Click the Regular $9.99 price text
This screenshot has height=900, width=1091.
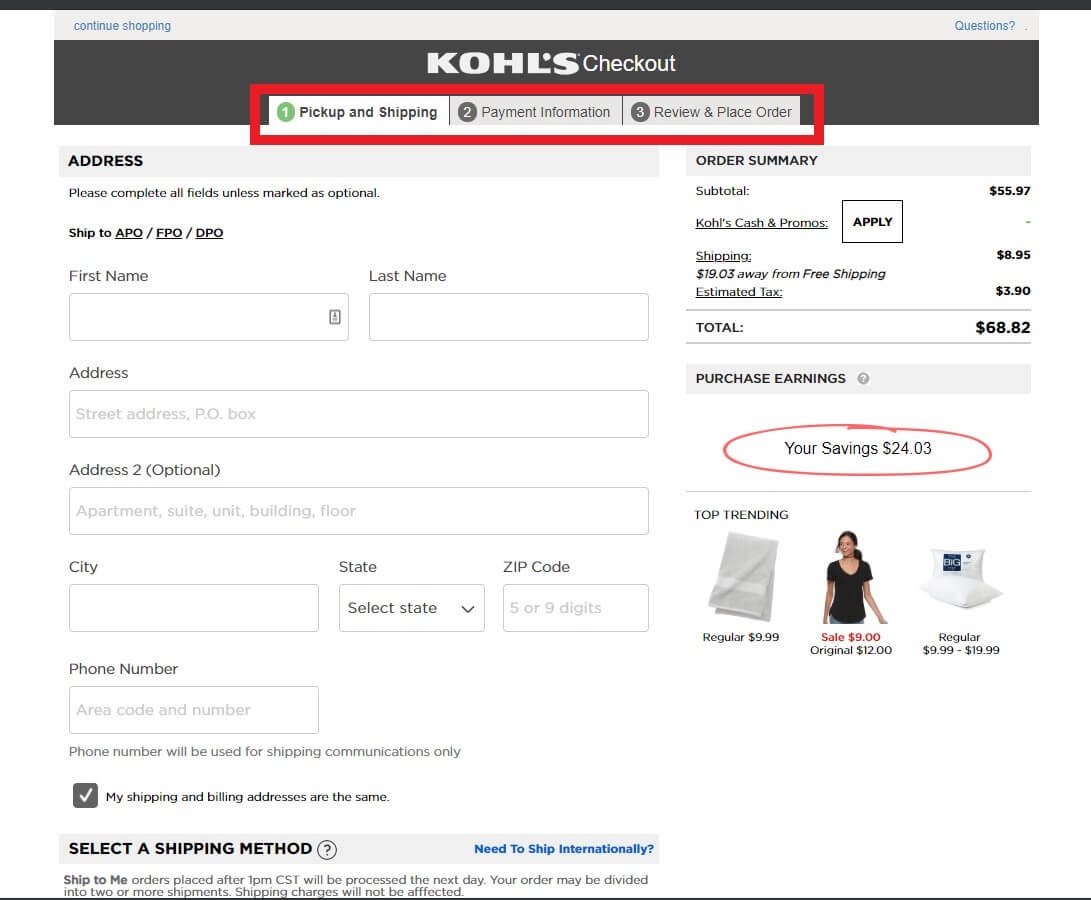(740, 637)
